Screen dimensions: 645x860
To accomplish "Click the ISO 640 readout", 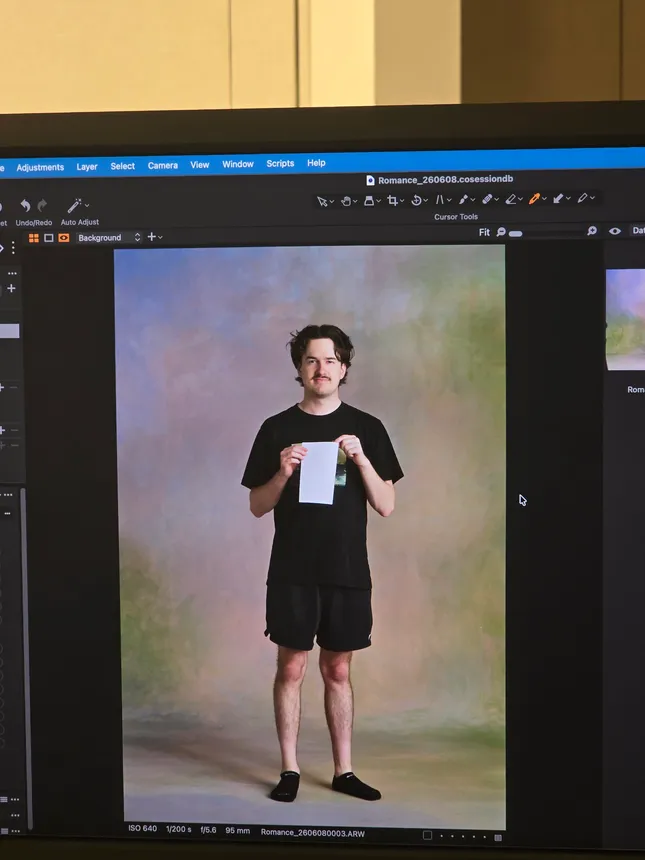I will [143, 828].
